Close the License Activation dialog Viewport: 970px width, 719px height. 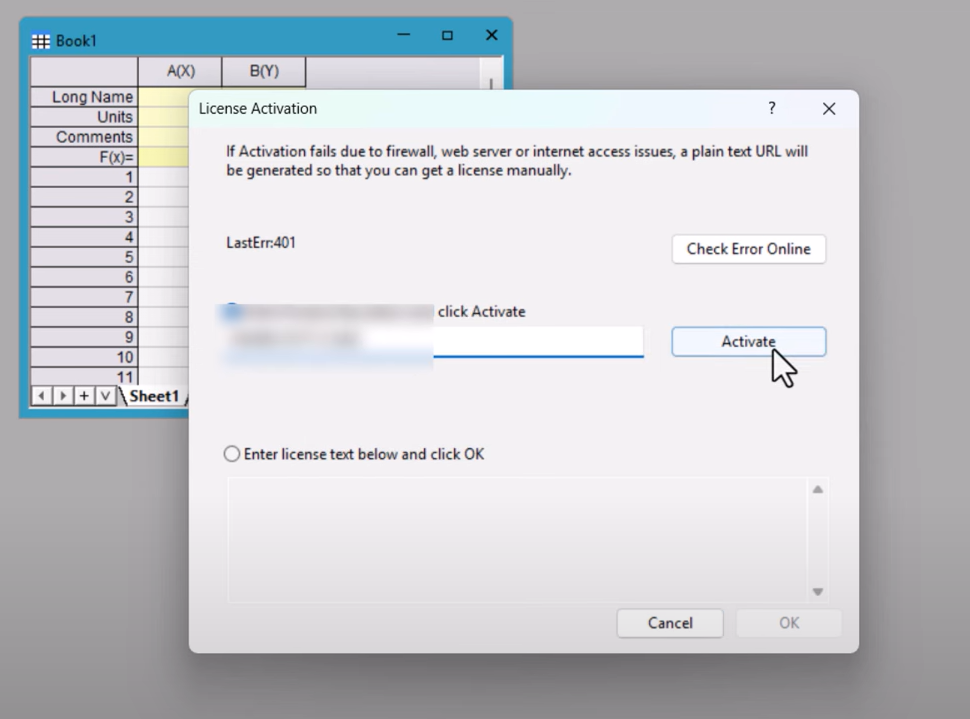pos(828,109)
